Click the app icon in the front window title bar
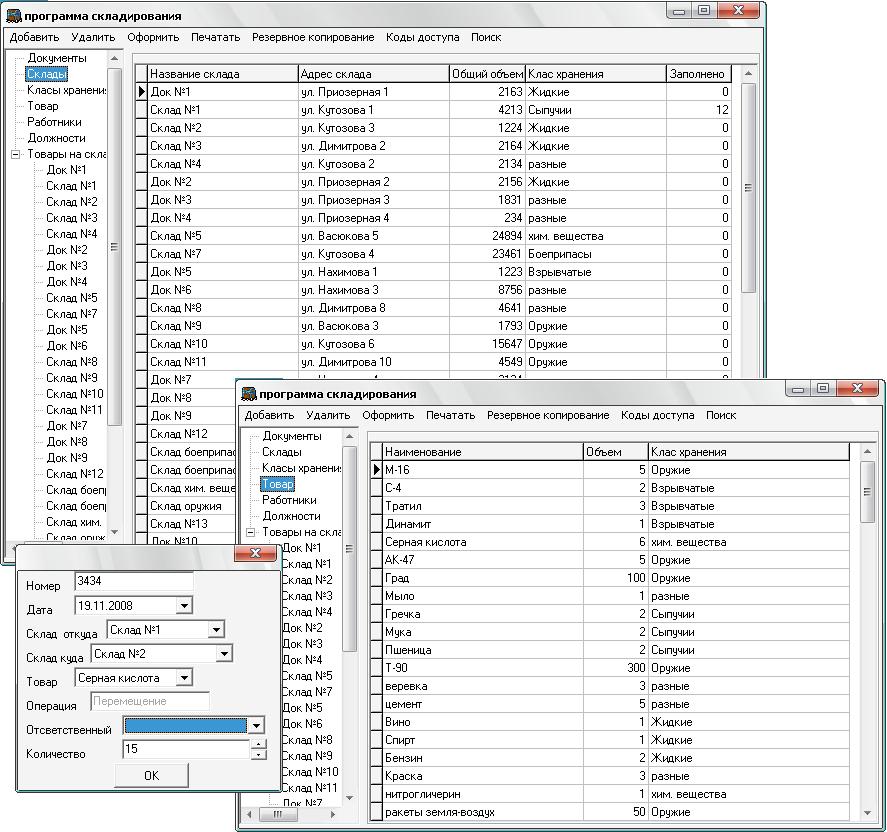 click(248, 394)
